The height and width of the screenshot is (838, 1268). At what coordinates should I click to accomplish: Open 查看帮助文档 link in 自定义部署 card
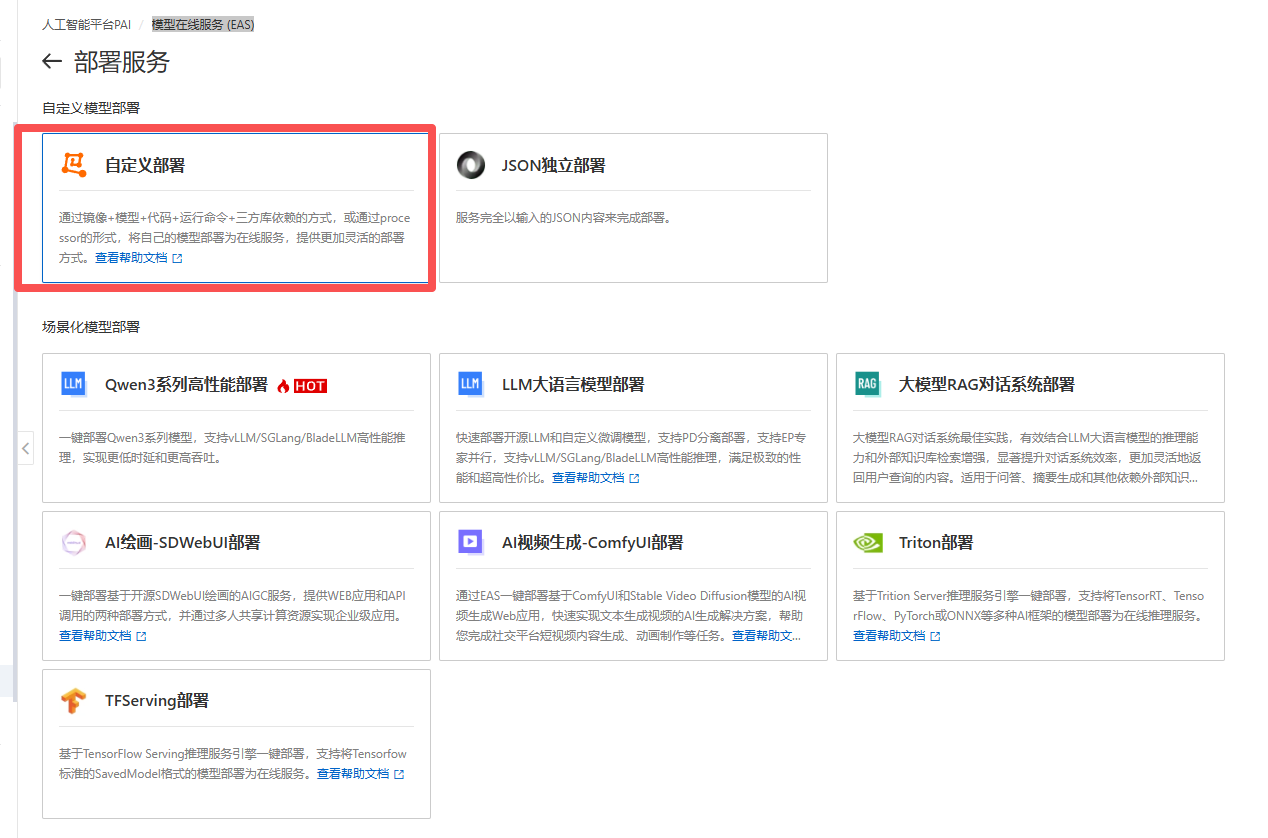(131, 258)
